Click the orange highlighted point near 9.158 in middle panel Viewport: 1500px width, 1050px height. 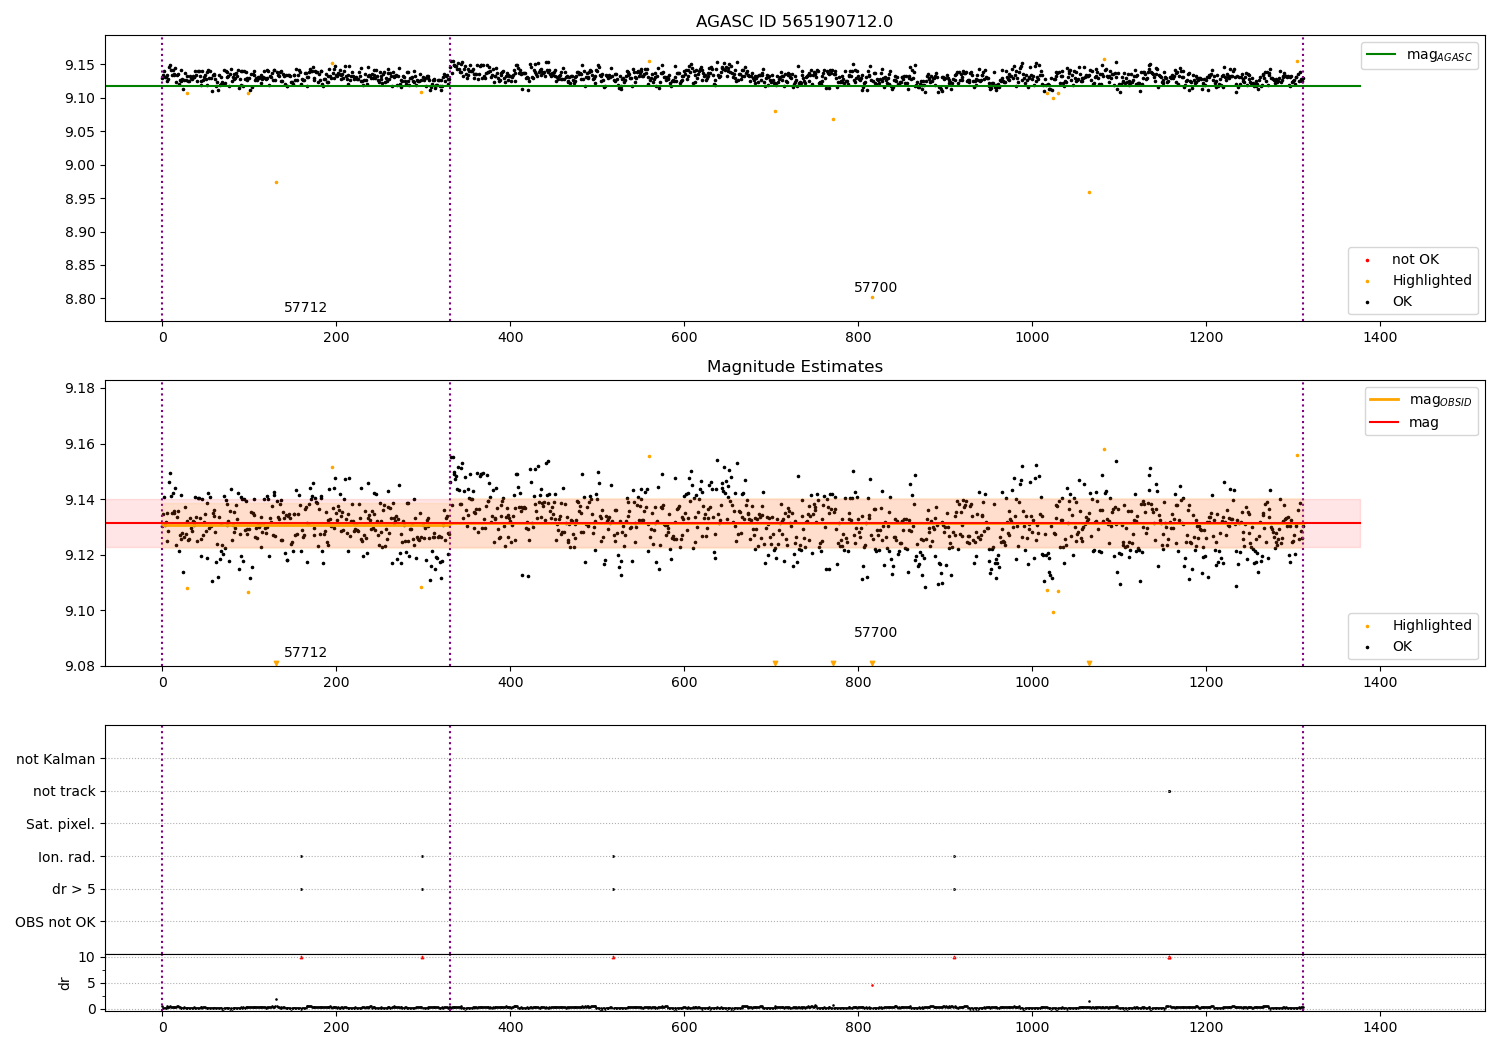coord(1104,449)
